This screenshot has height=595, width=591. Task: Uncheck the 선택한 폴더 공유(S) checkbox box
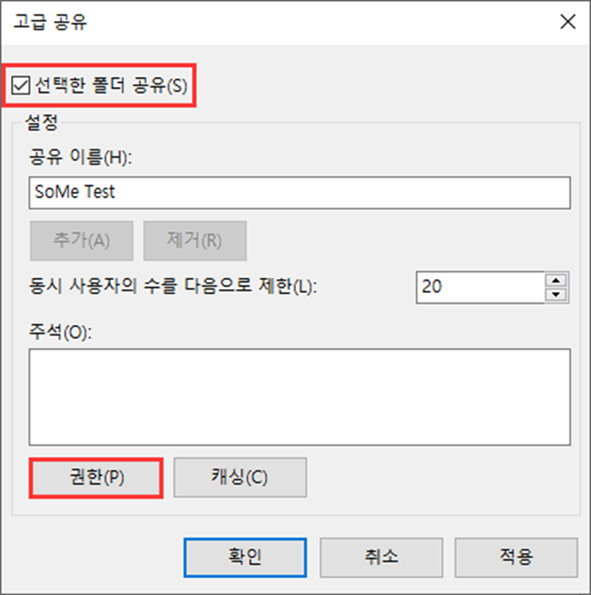click(x=20, y=85)
